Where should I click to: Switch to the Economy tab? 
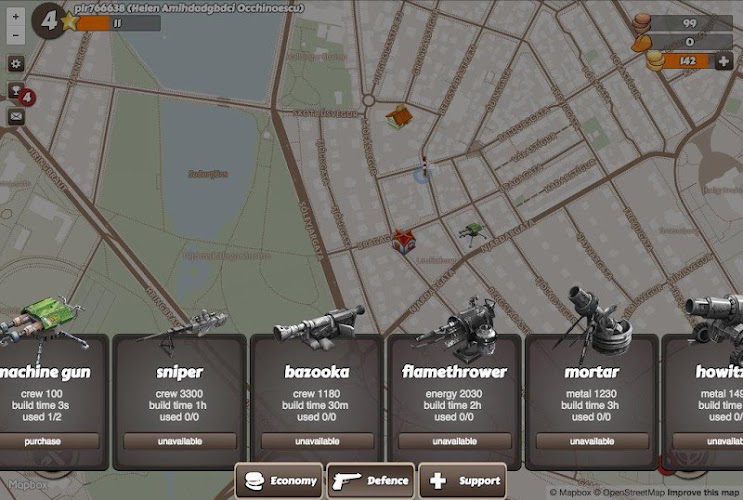pos(279,481)
